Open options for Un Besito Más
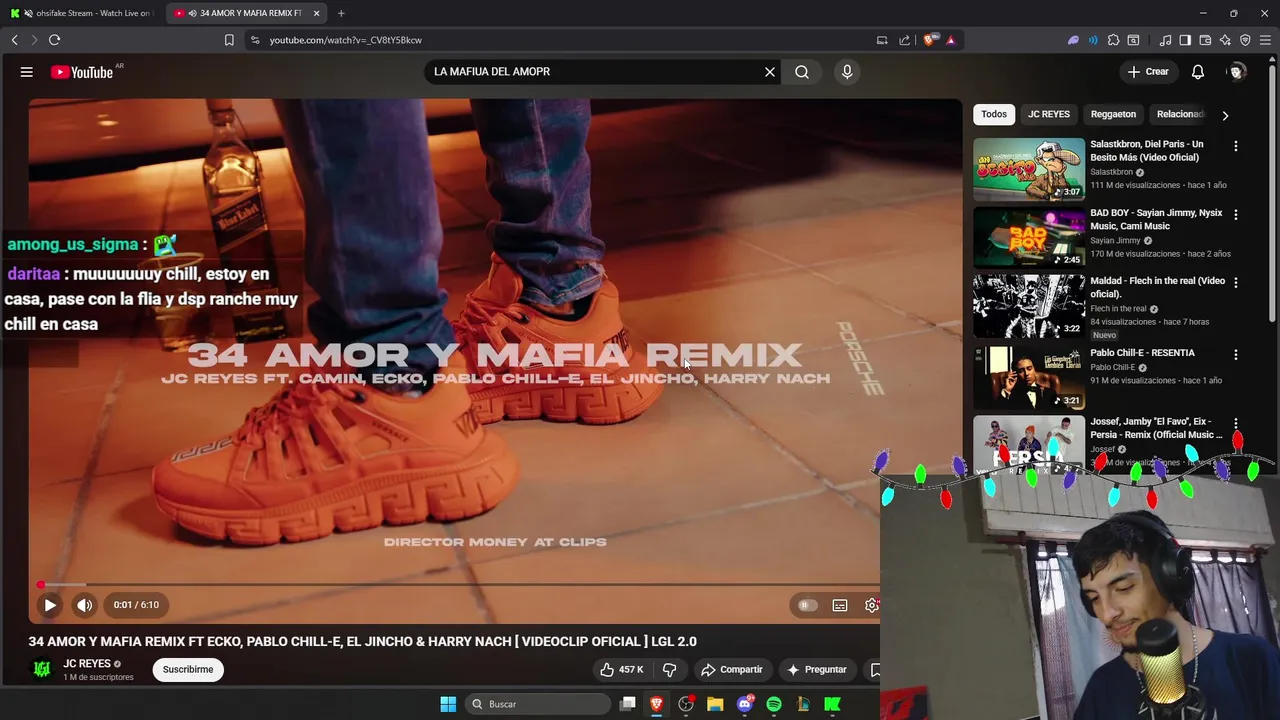 click(1236, 146)
